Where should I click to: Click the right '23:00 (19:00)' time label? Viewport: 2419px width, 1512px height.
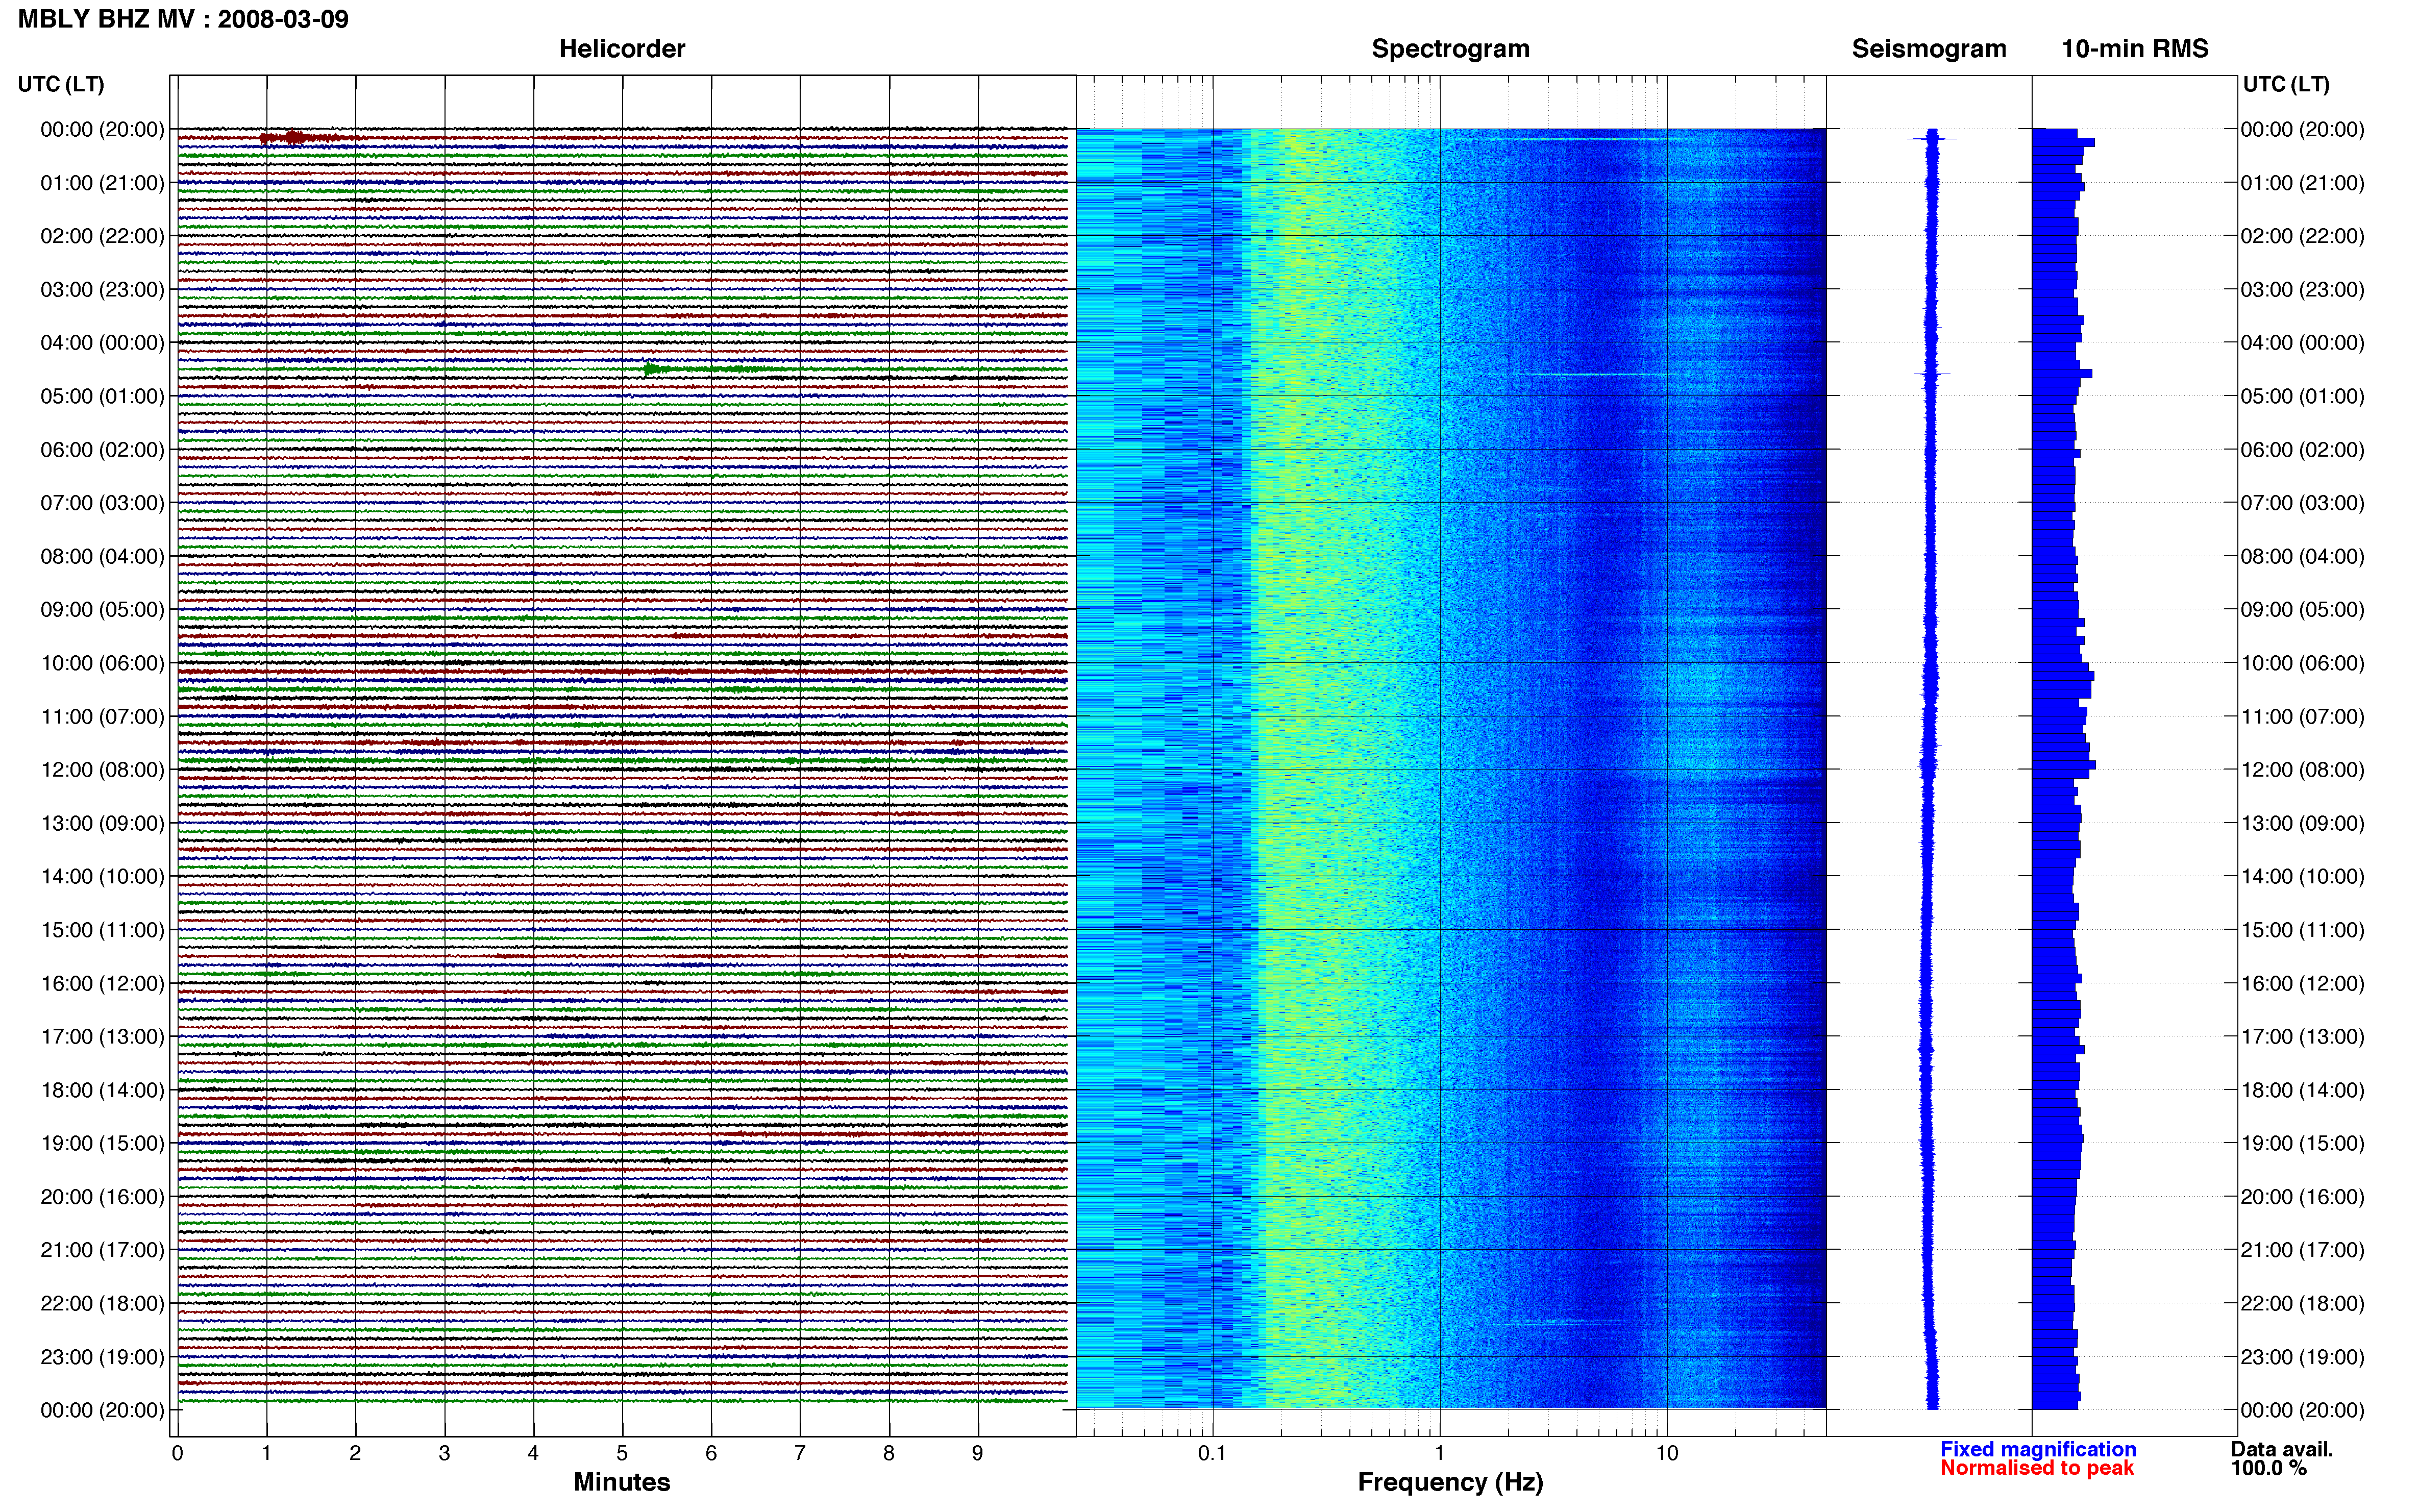[2302, 1357]
